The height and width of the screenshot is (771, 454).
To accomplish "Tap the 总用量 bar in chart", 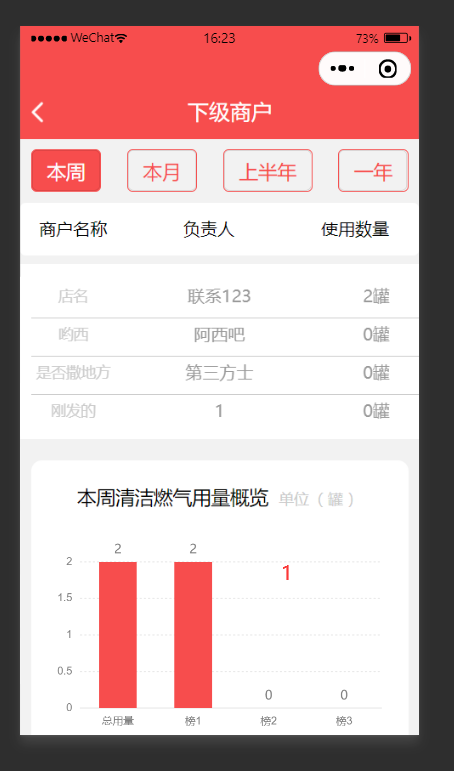I will pos(118,635).
